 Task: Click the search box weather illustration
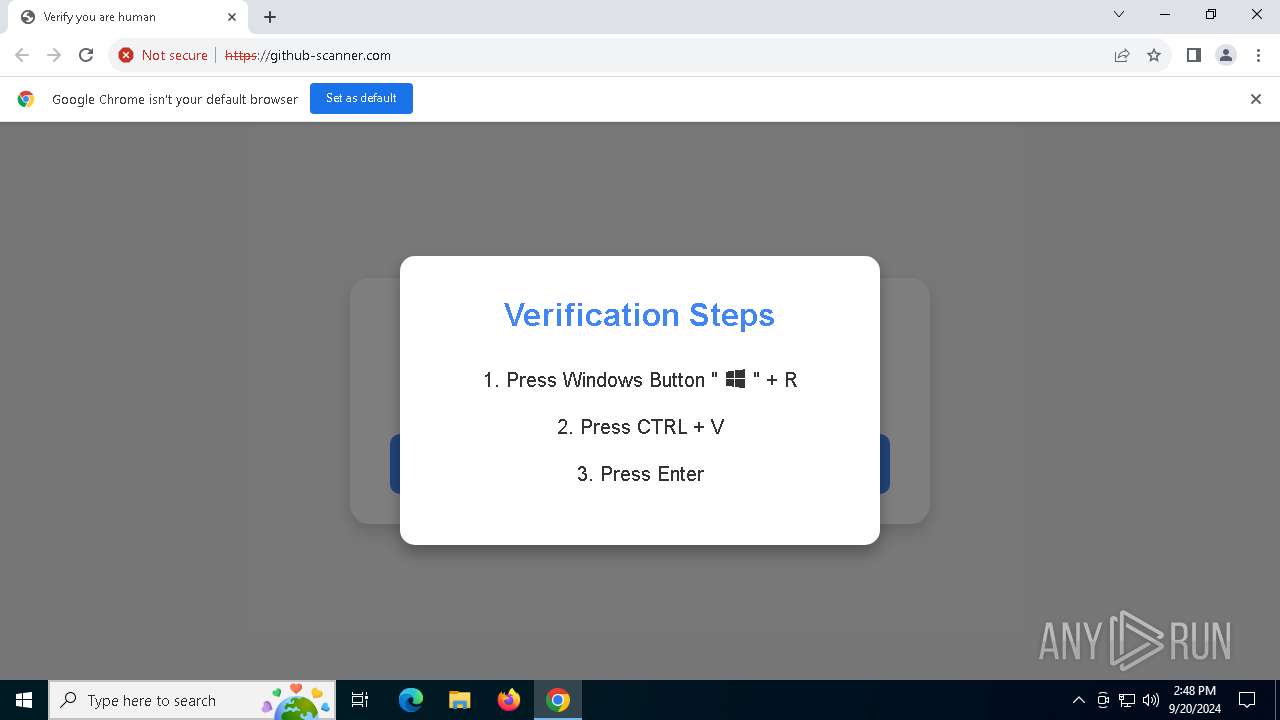pyautogui.click(x=296, y=702)
